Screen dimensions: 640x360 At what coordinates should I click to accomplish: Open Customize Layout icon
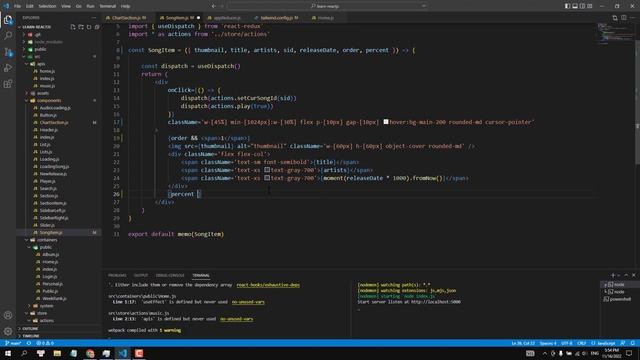point(590,6)
